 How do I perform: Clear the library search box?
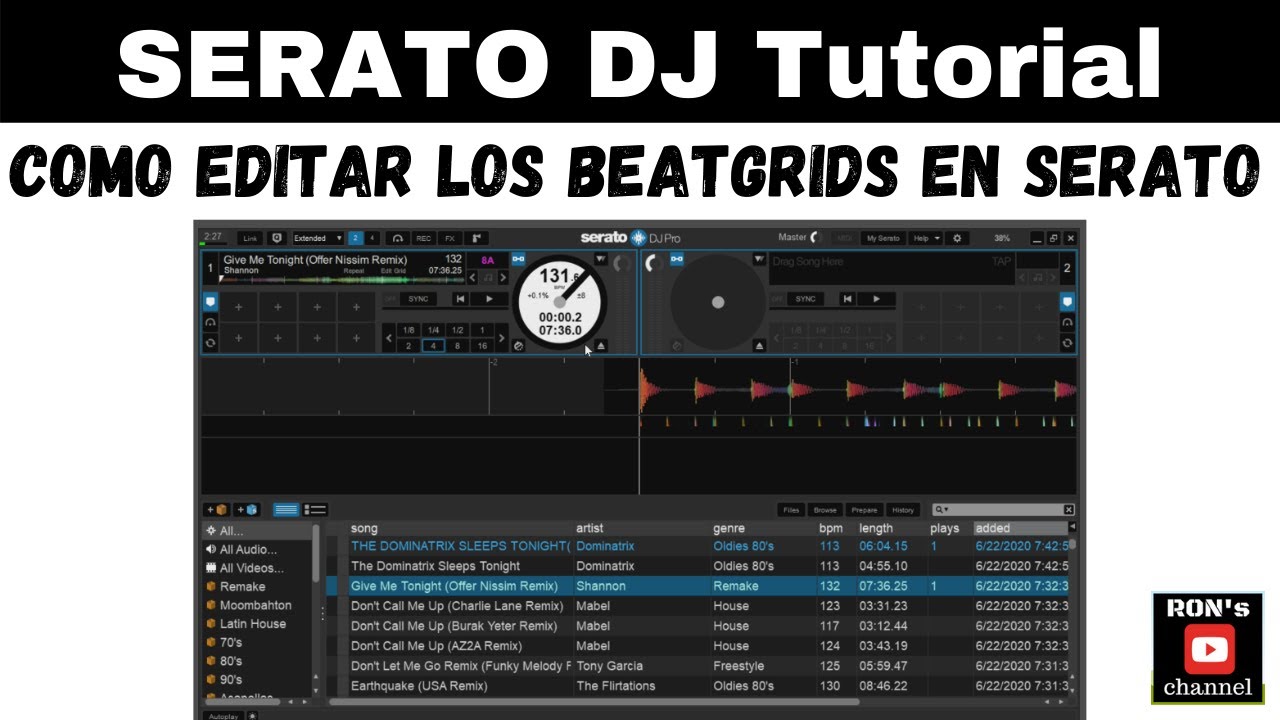click(1068, 510)
